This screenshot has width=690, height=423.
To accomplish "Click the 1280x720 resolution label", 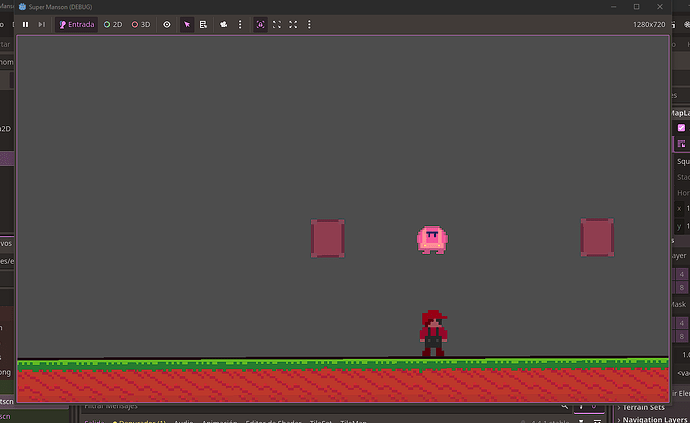I will (x=649, y=25).
